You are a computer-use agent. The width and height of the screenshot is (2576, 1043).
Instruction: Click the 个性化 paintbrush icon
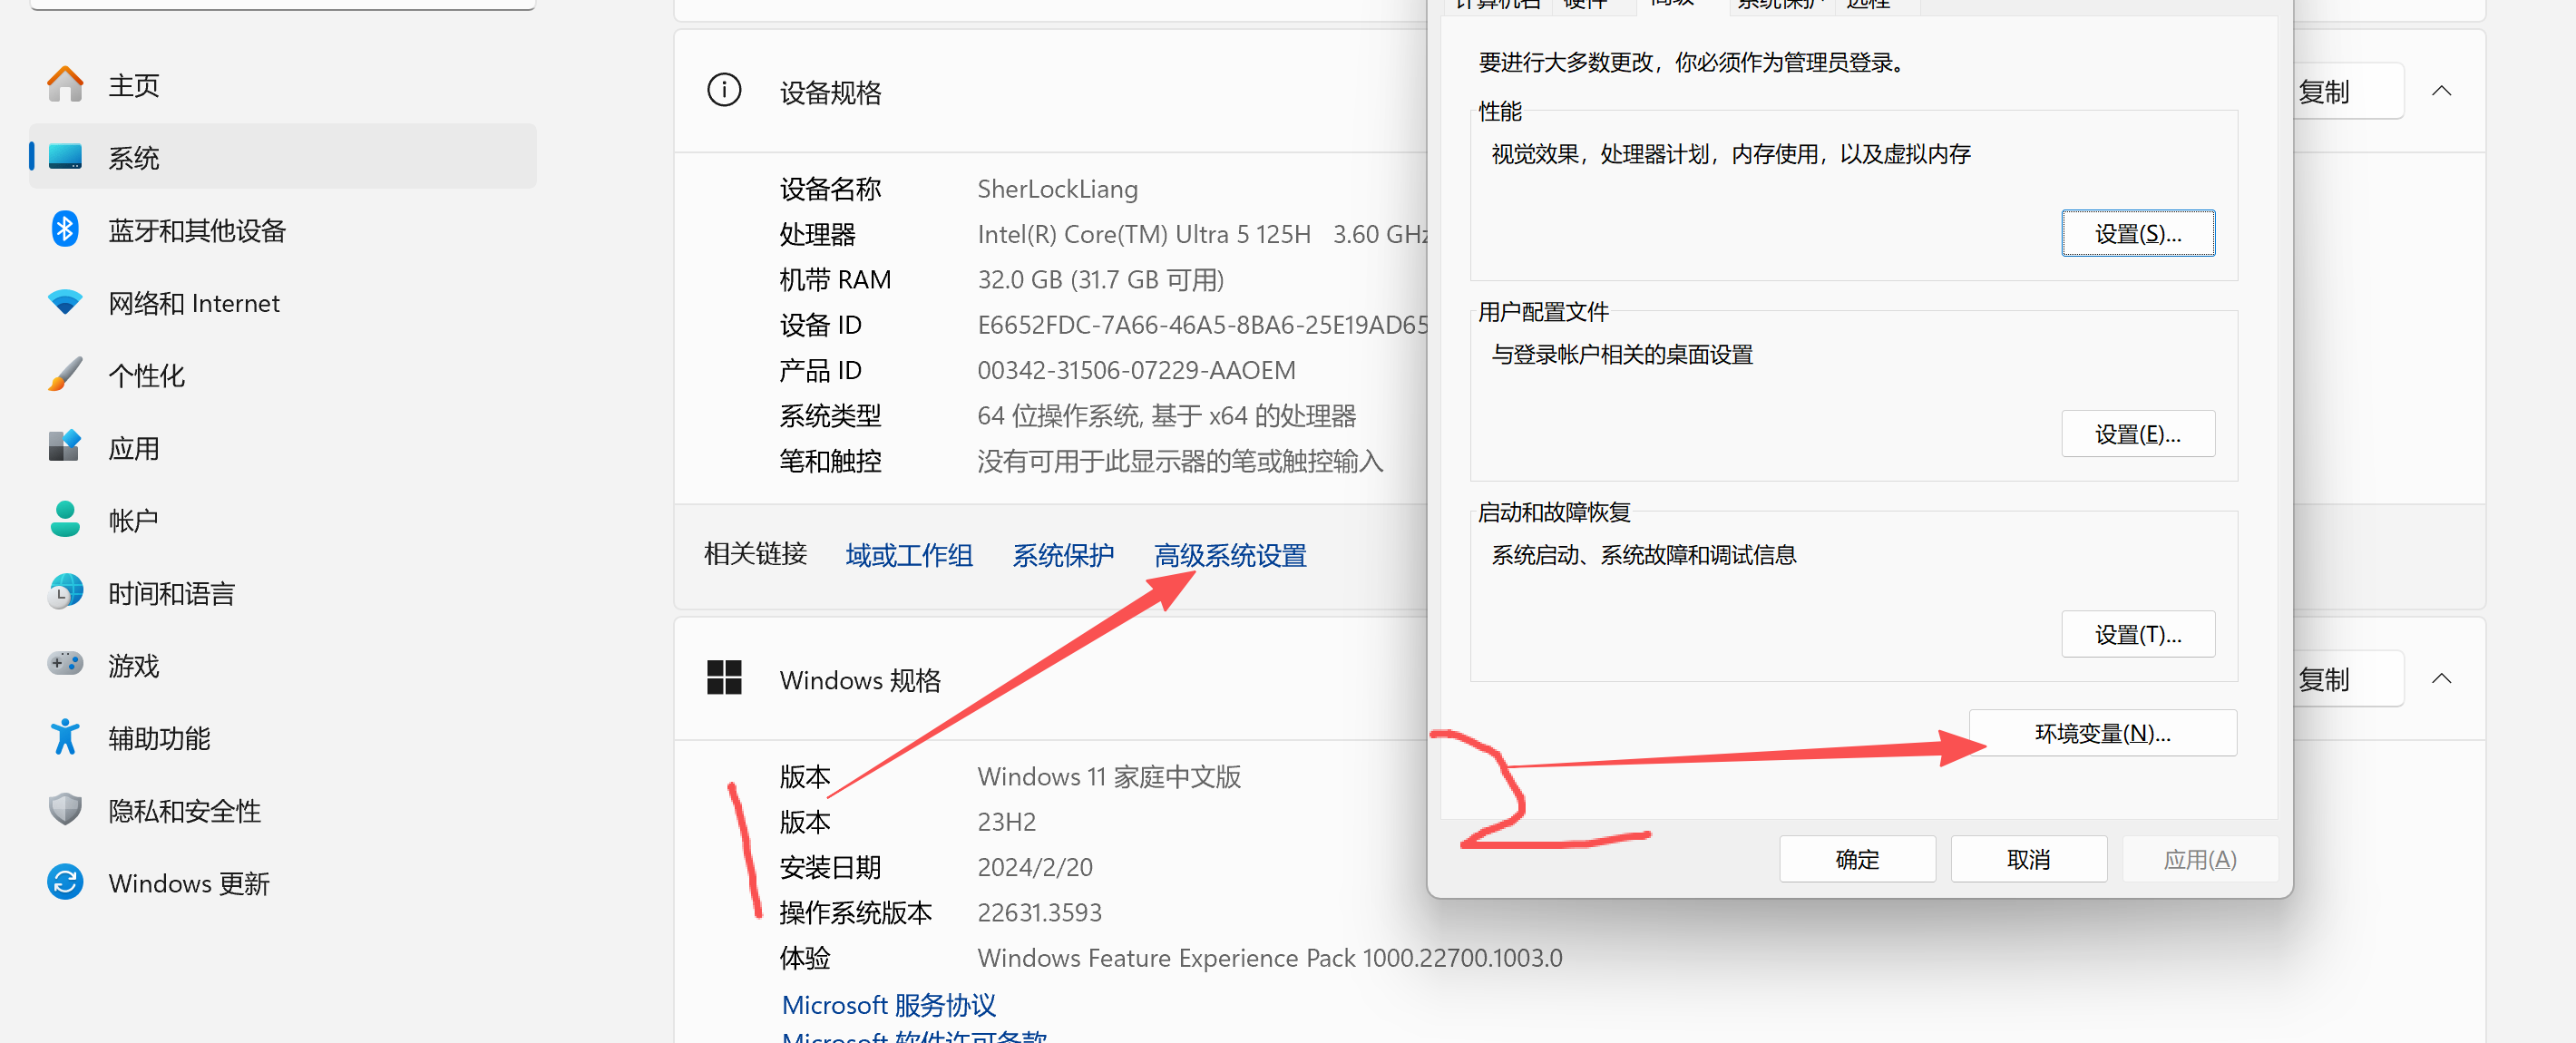(65, 375)
